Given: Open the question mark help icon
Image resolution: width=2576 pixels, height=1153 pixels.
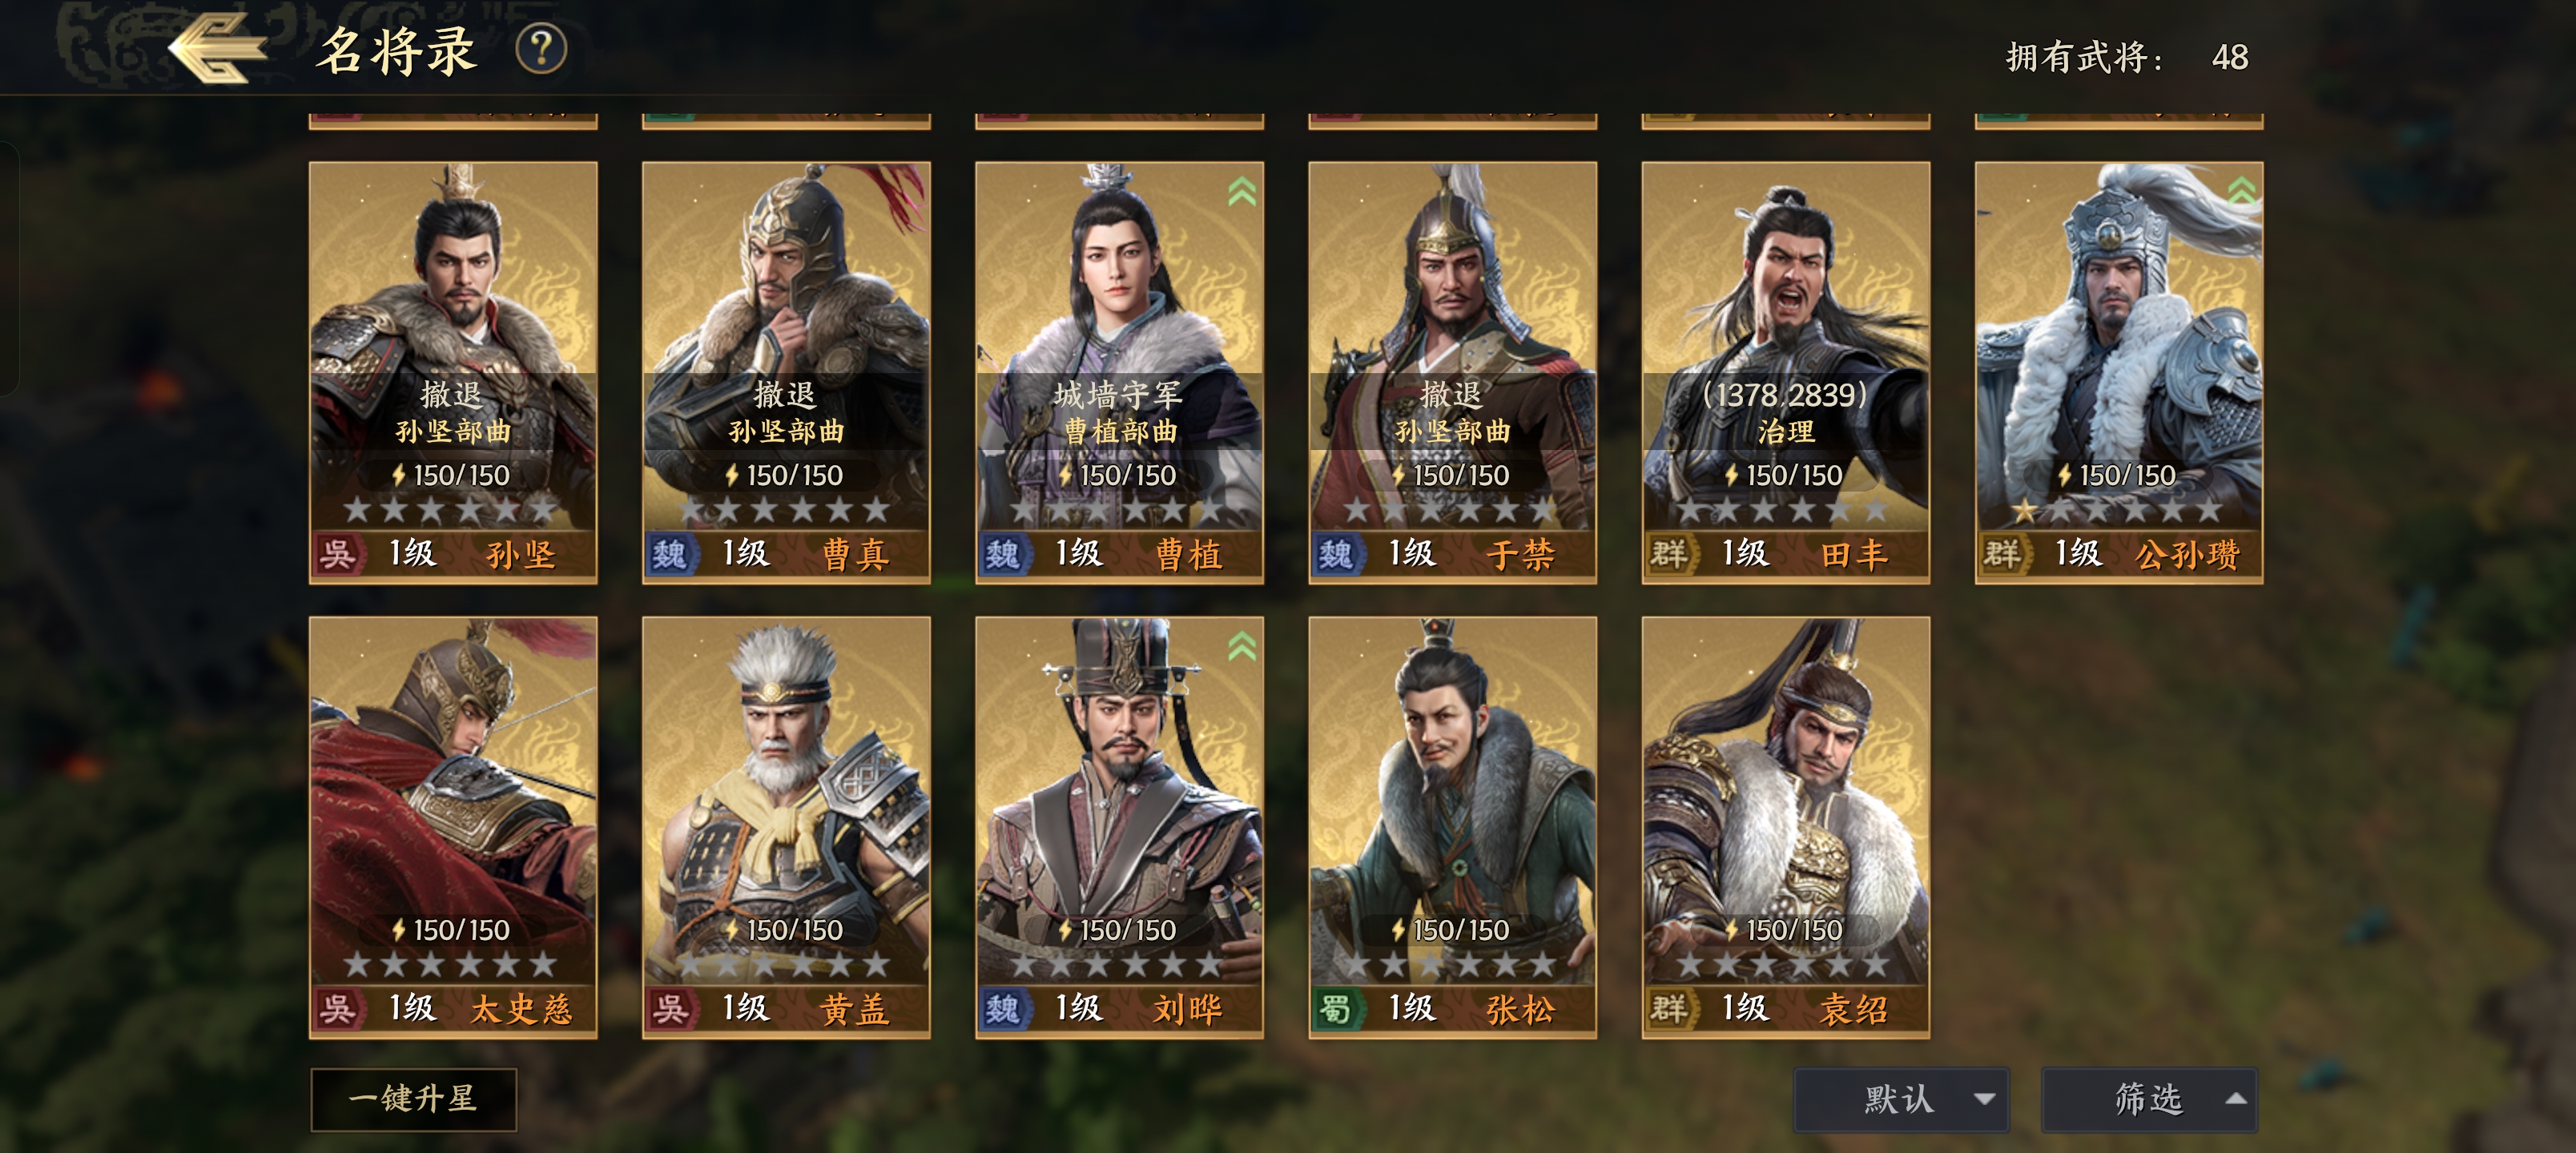Looking at the screenshot, I should (541, 49).
